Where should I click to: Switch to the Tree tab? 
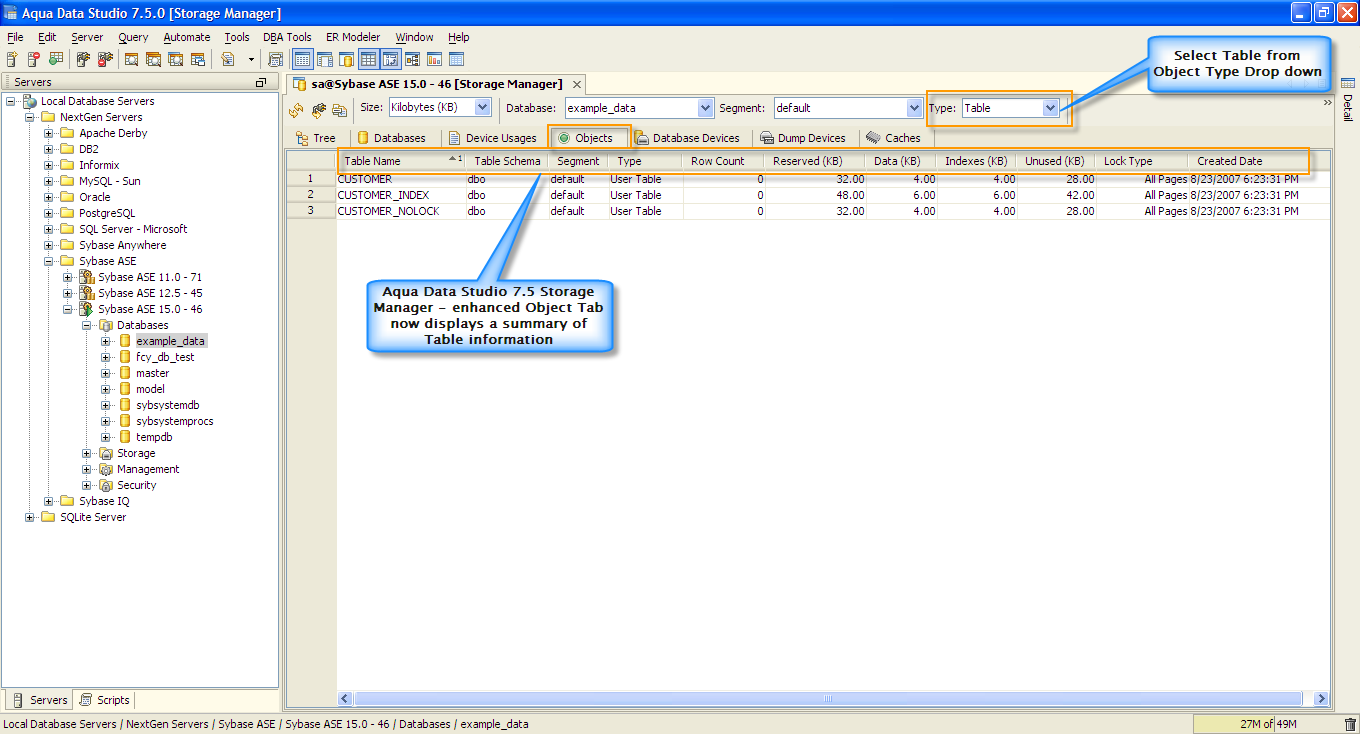[x=315, y=138]
